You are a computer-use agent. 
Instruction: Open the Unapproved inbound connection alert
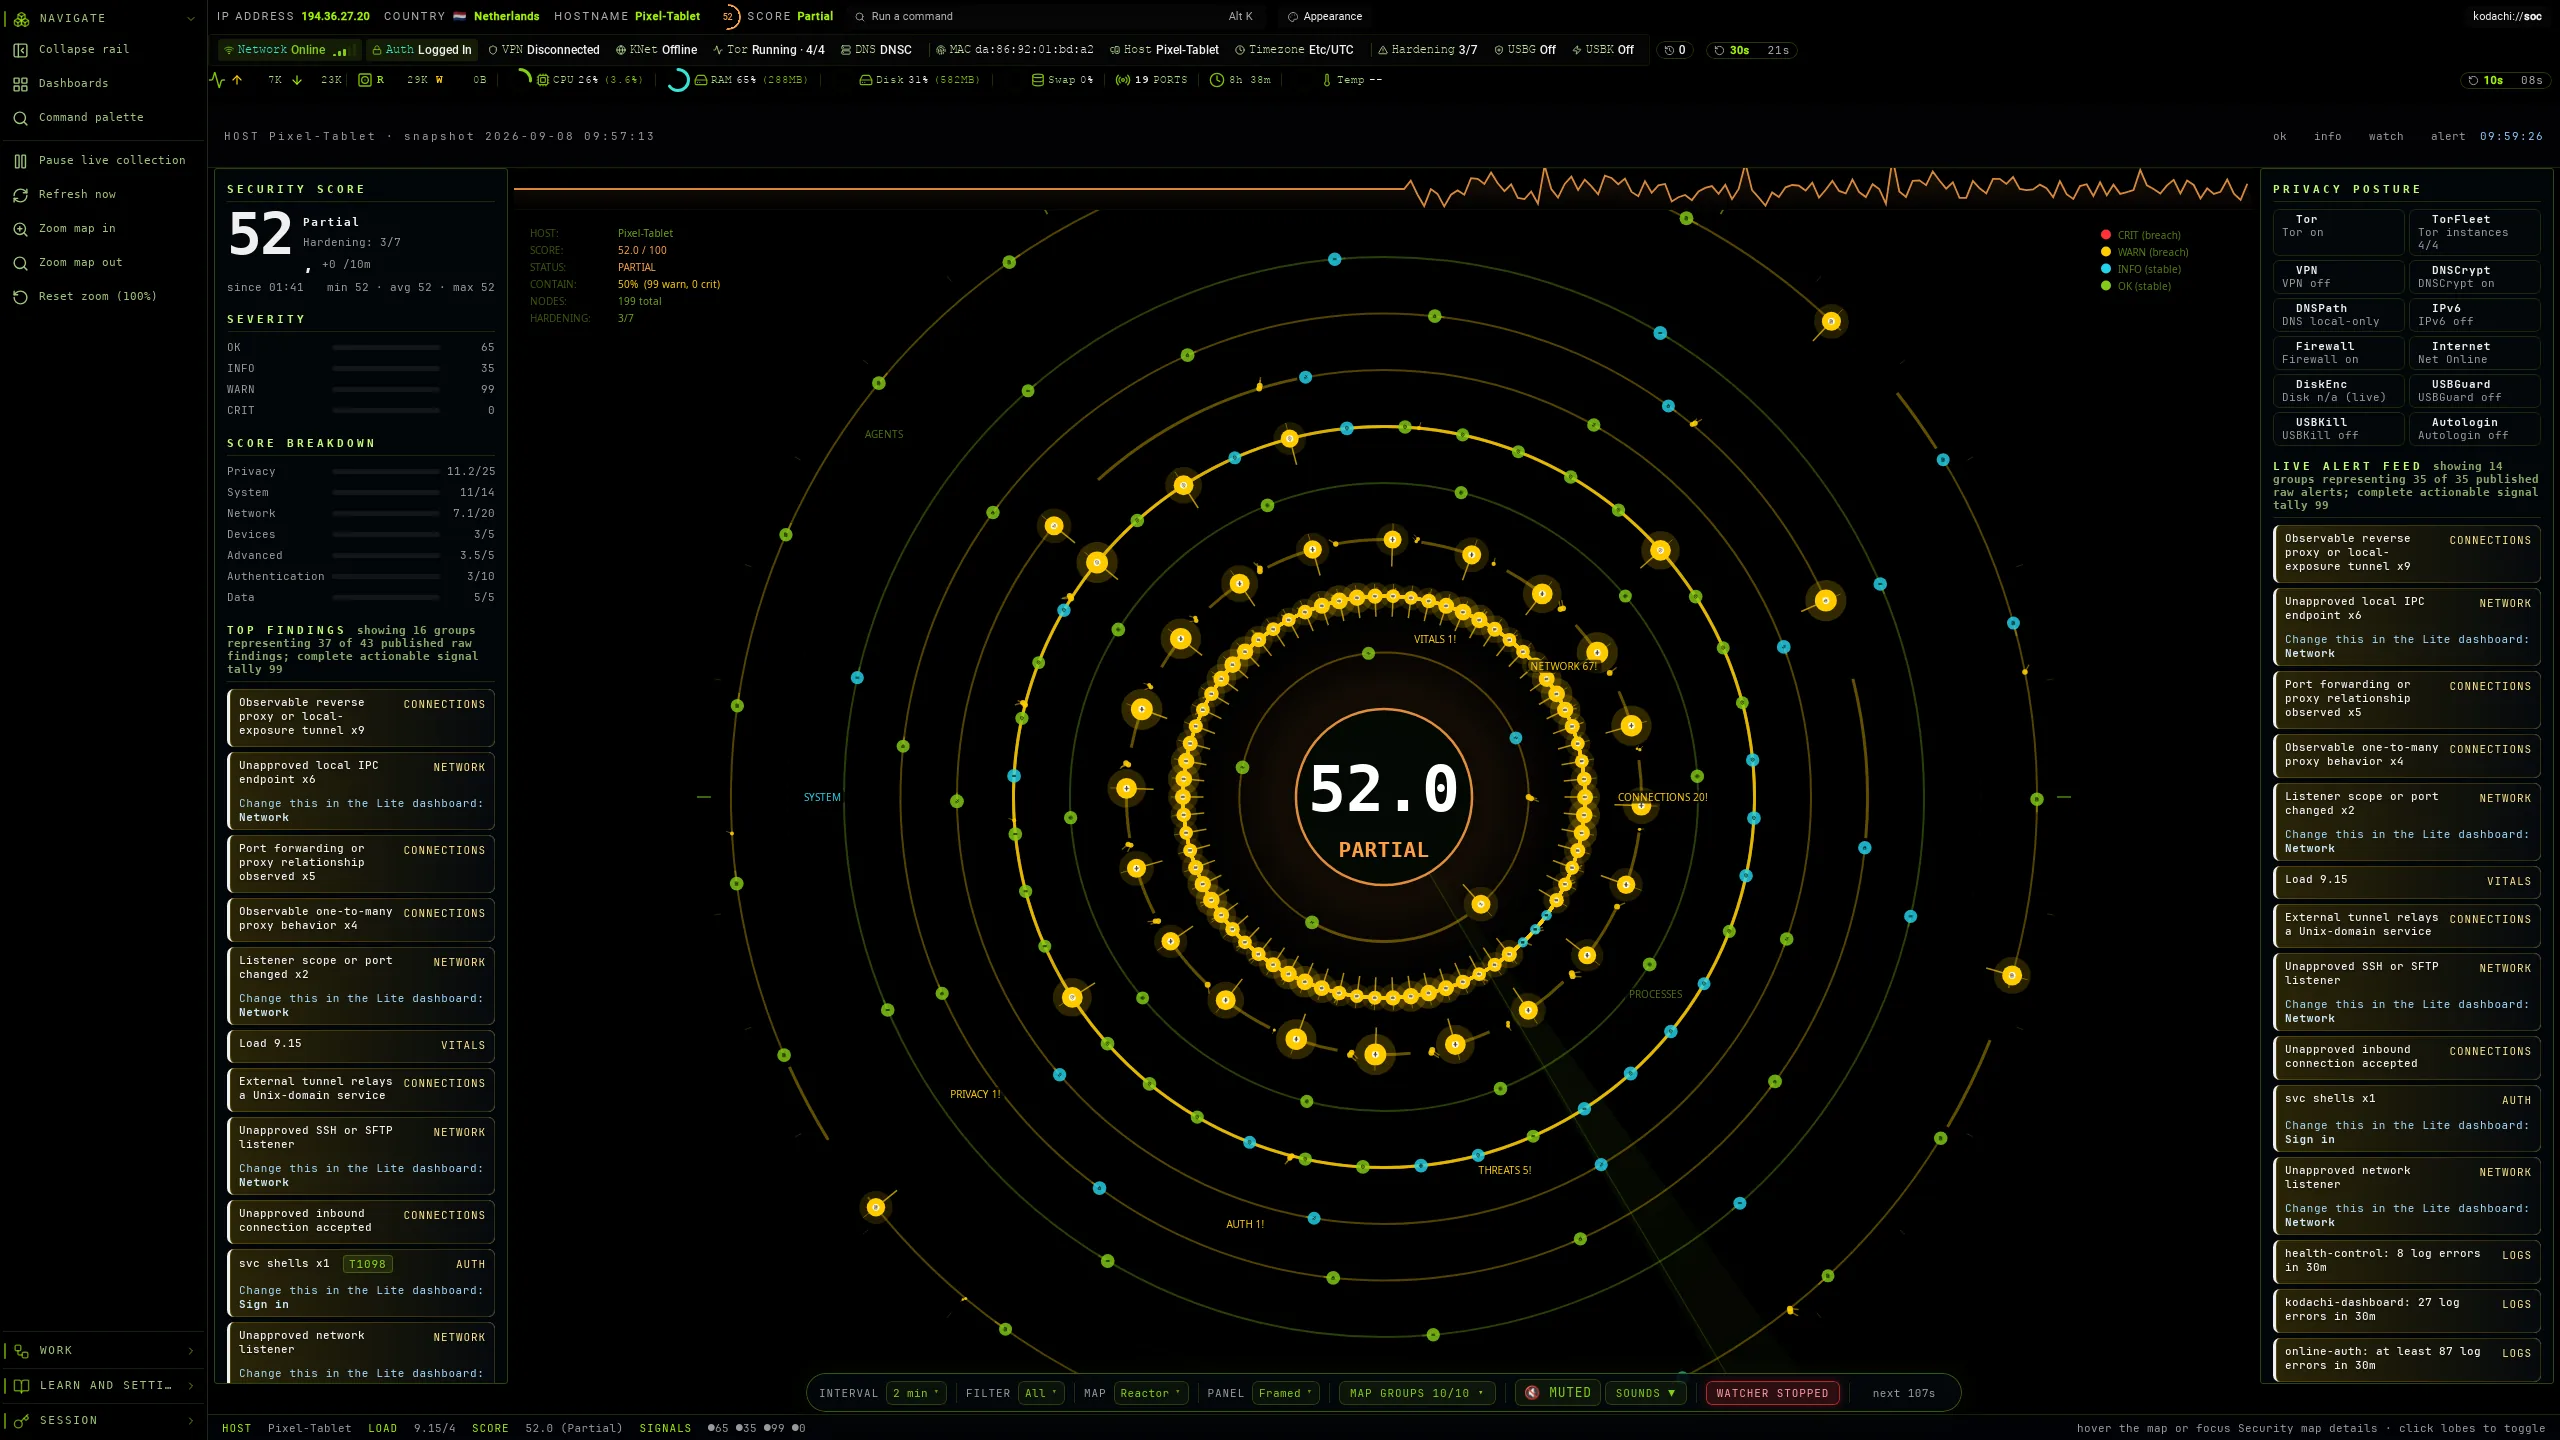pyautogui.click(x=2406, y=1058)
